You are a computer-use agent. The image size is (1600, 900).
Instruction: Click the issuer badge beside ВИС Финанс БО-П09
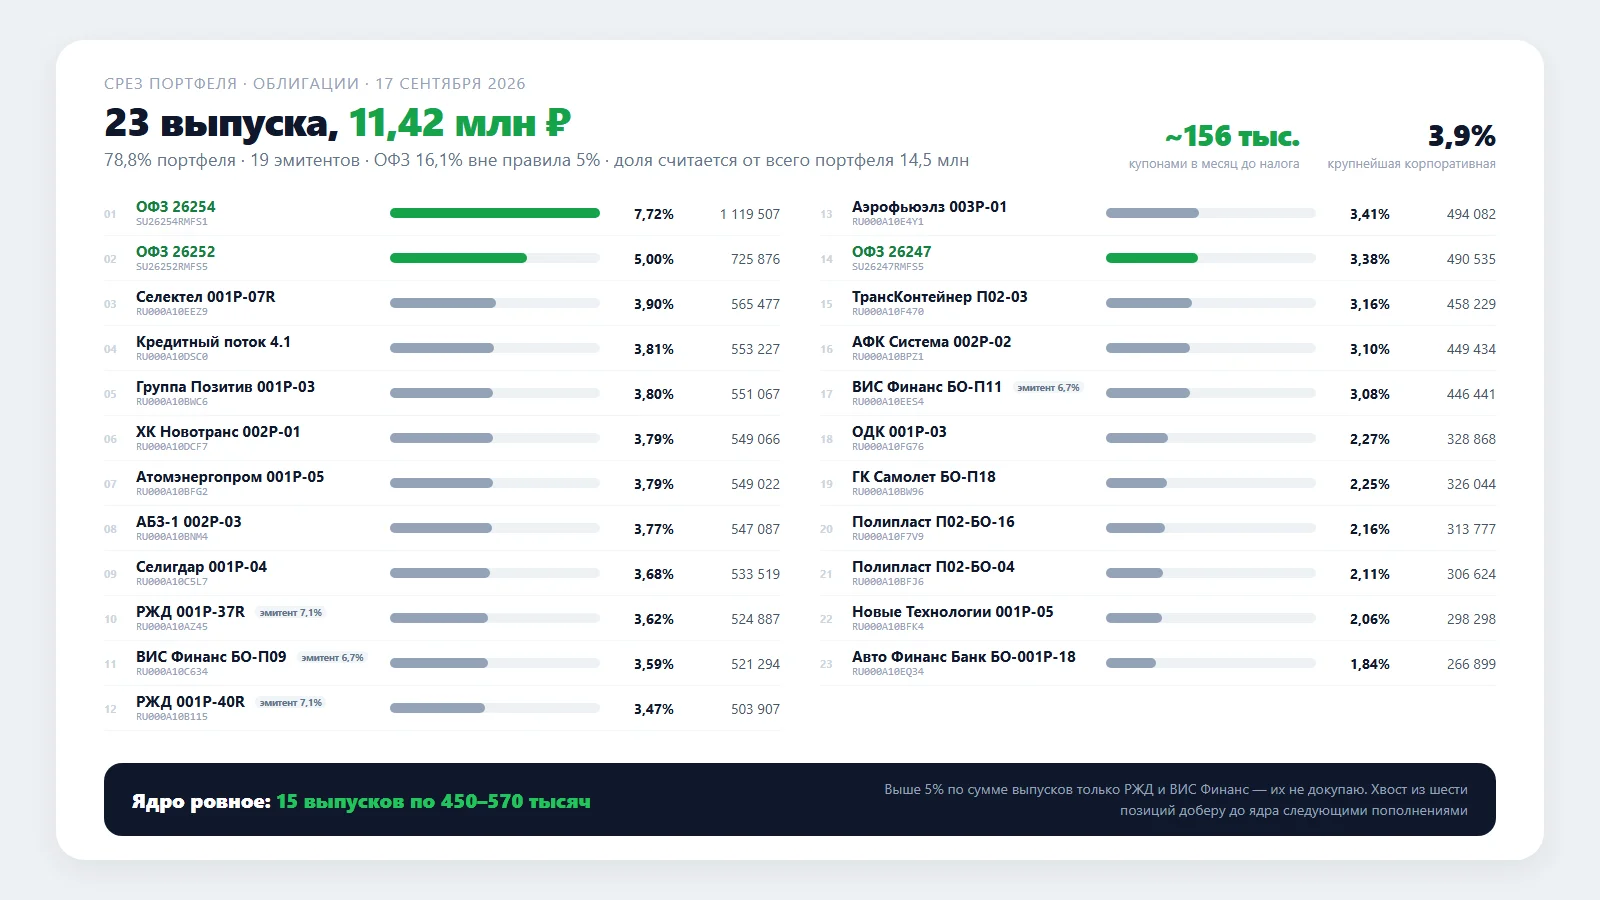click(333, 658)
